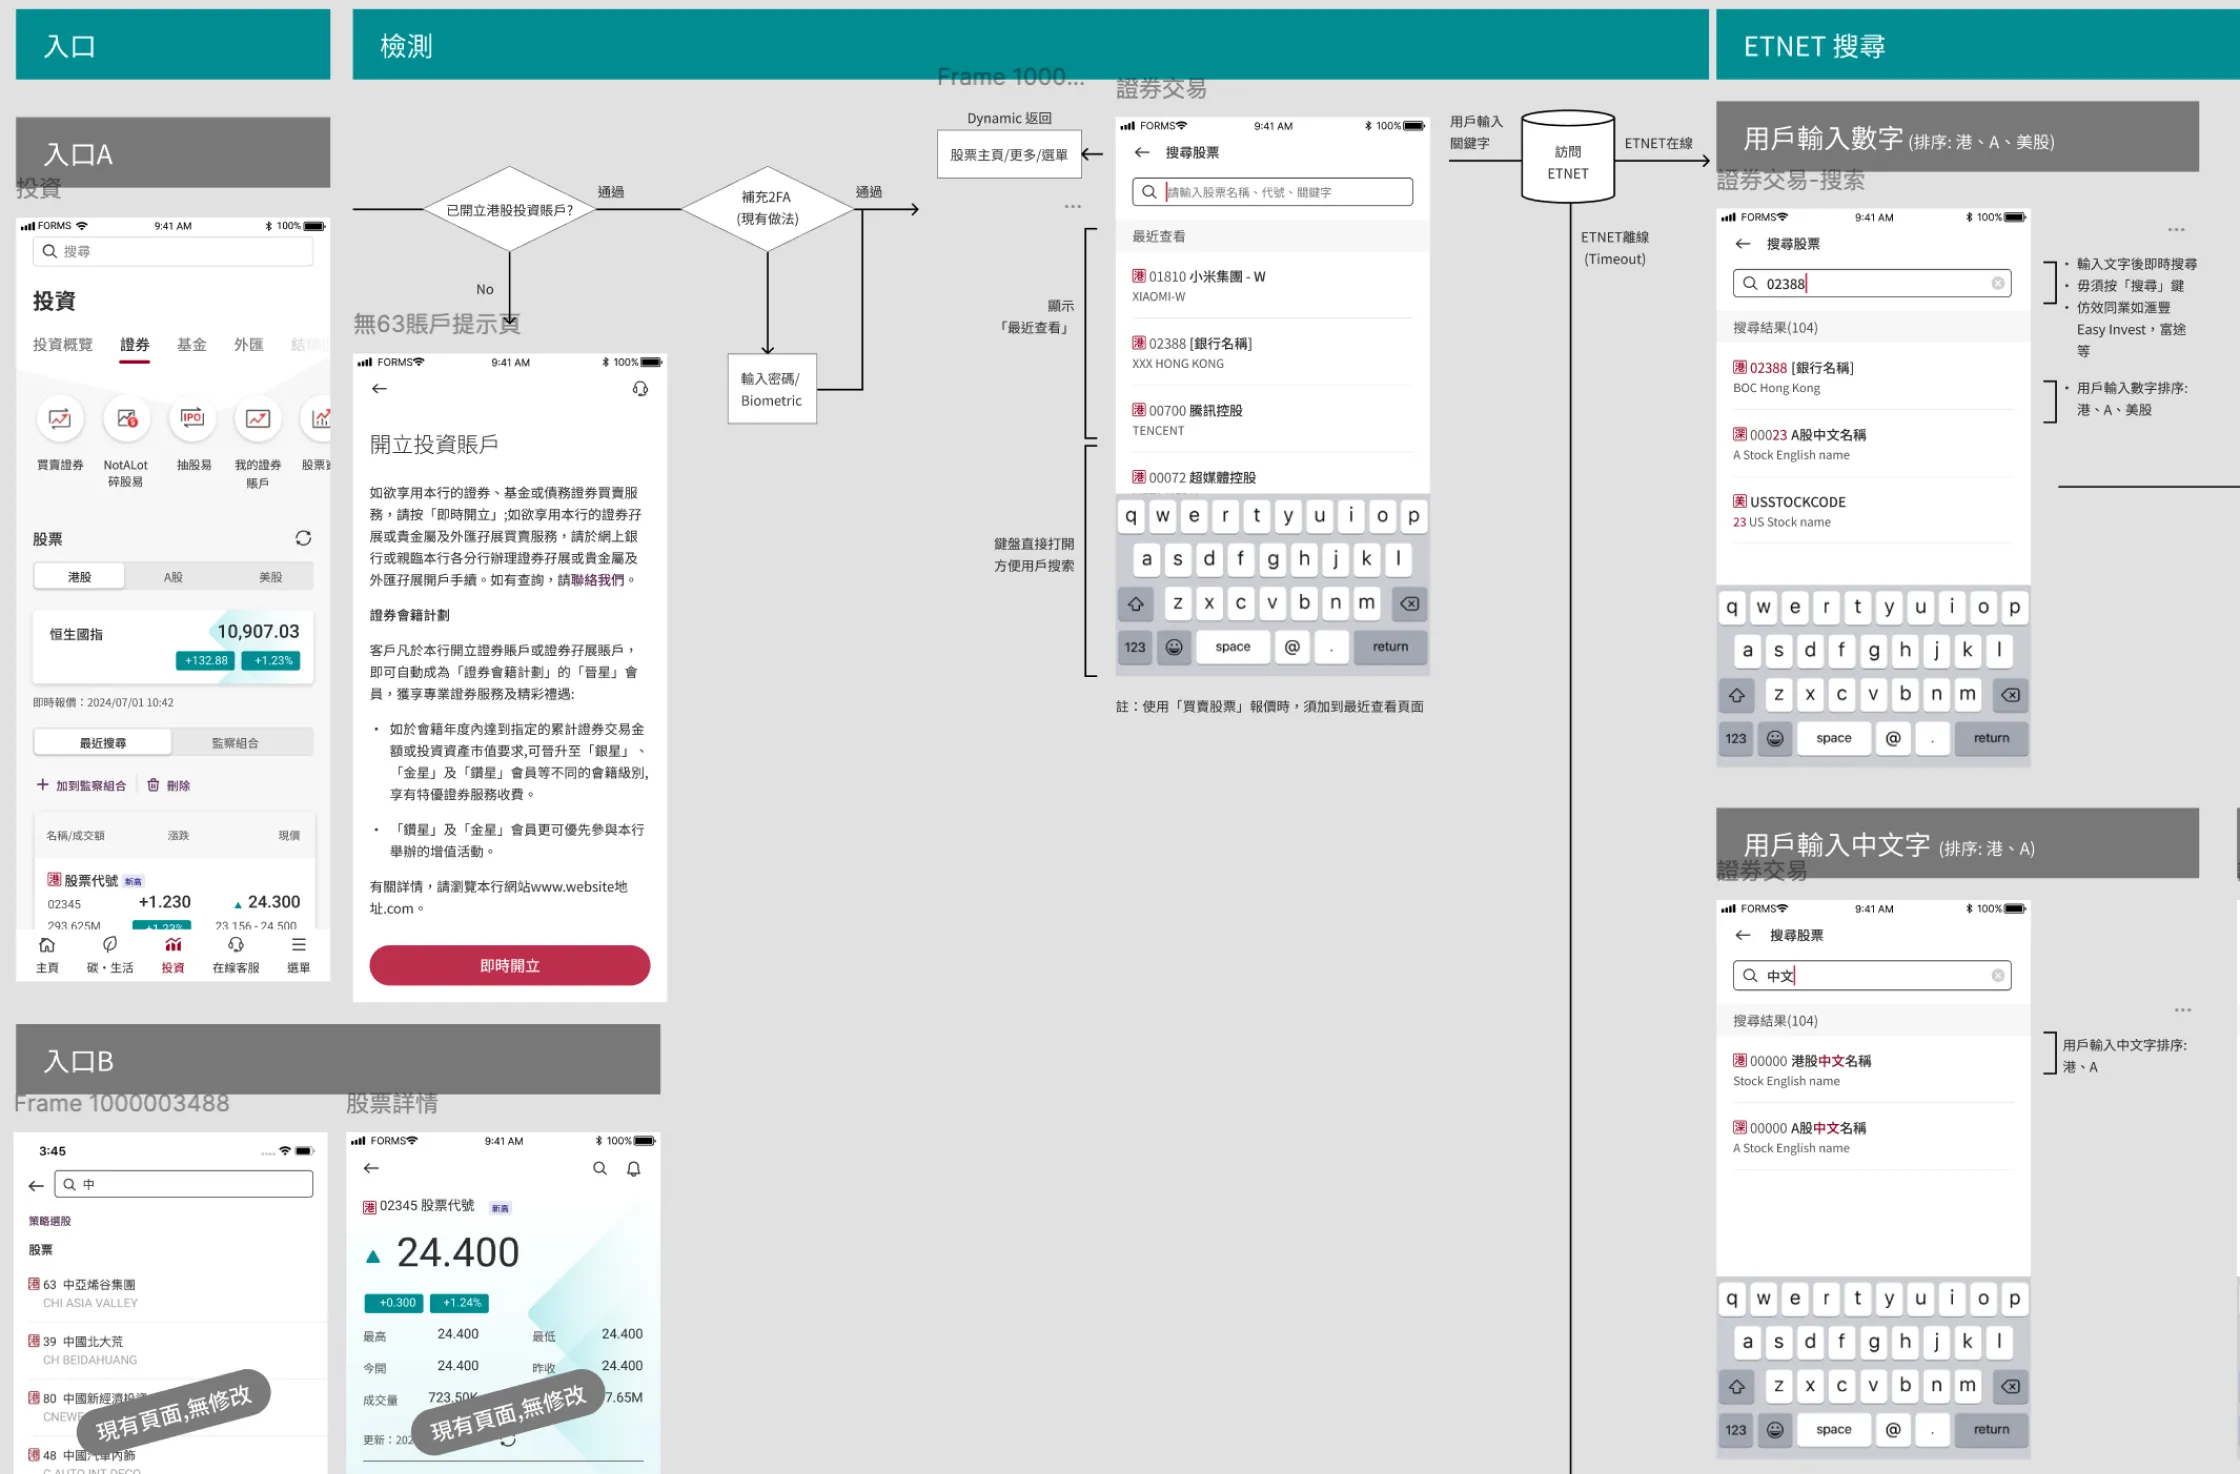Tap the 即時開立 button
The height and width of the screenshot is (1474, 2240).
[x=509, y=965]
